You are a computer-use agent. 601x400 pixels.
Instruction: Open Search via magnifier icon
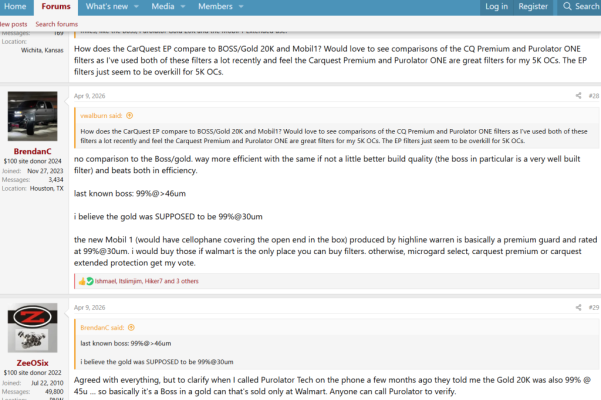(x=567, y=7)
